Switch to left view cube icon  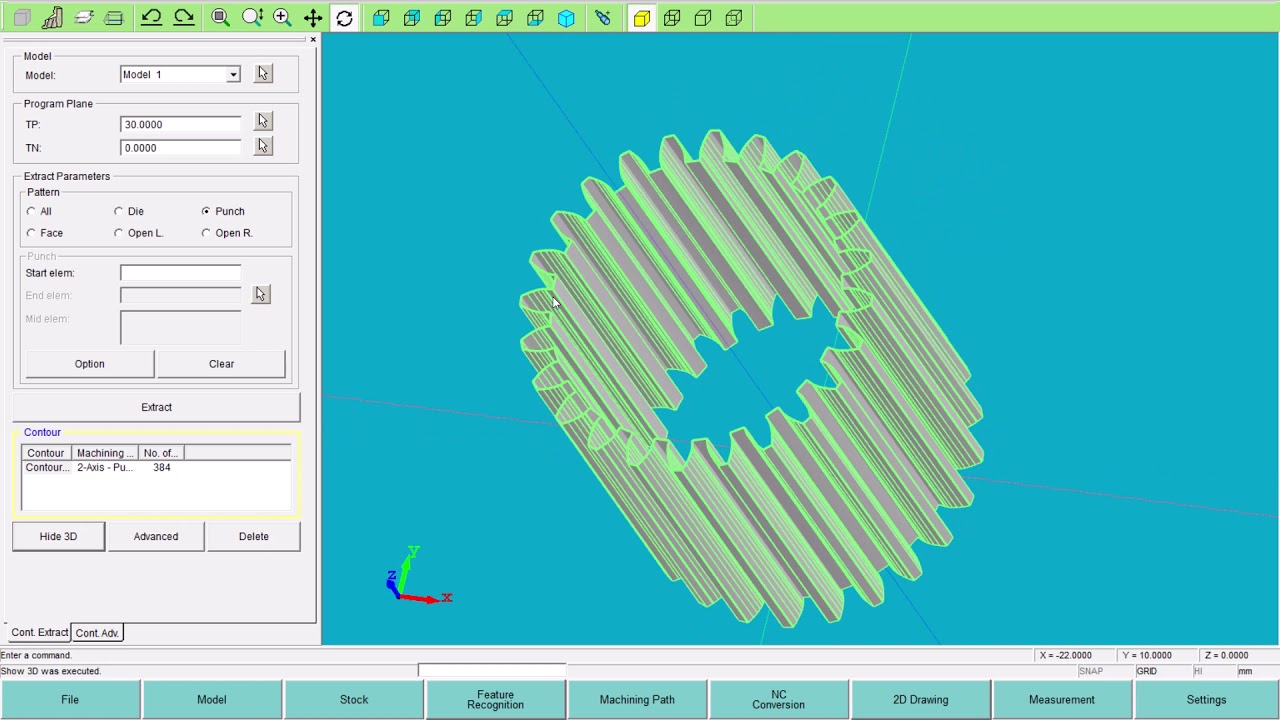click(443, 17)
